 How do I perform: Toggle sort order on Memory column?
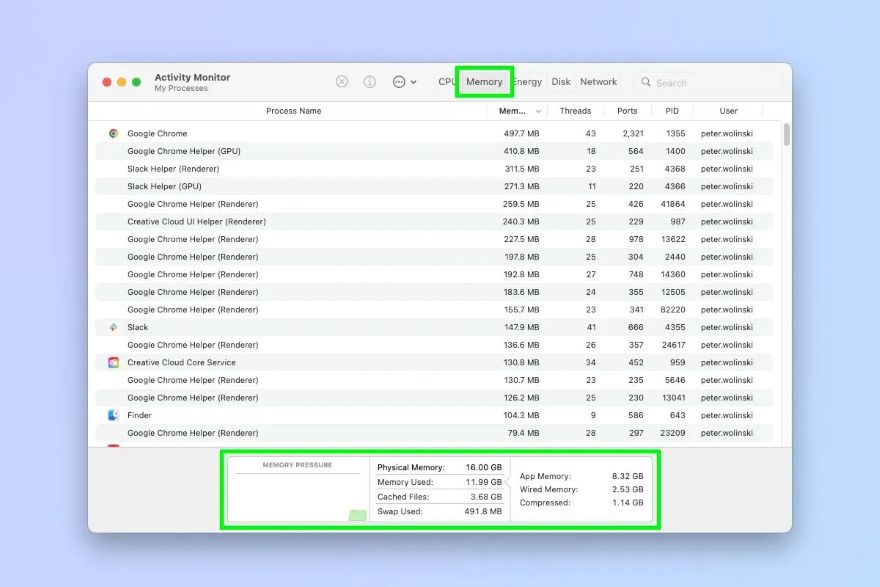[x=519, y=111]
